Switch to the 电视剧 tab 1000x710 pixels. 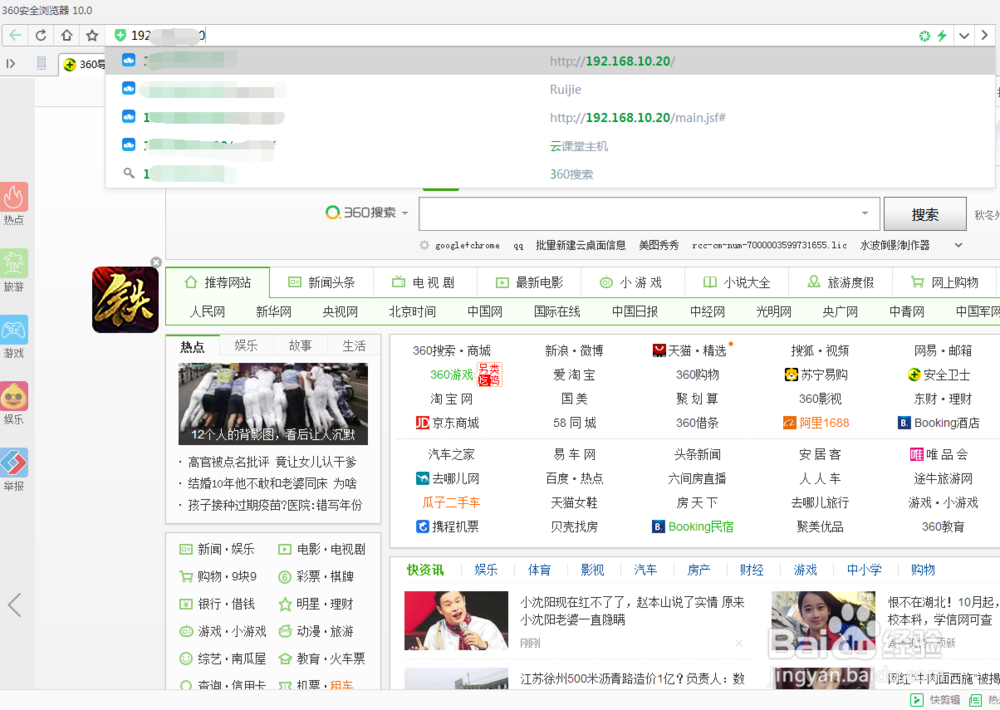pos(425,283)
